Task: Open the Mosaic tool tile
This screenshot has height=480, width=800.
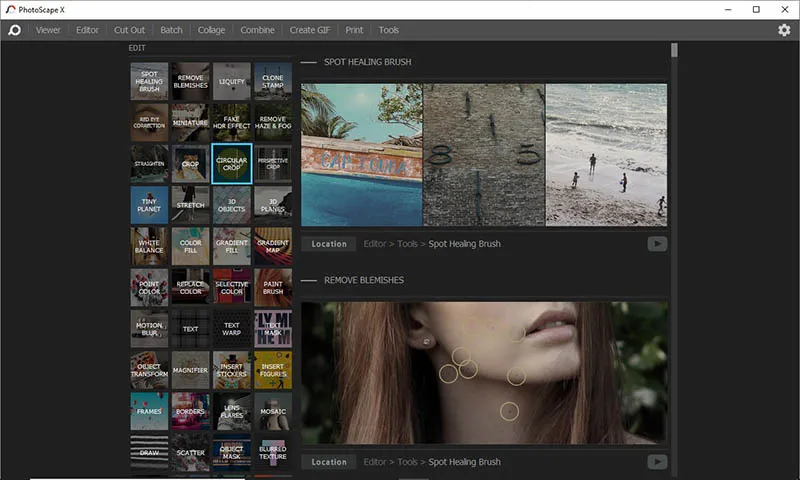Action: tap(272, 410)
